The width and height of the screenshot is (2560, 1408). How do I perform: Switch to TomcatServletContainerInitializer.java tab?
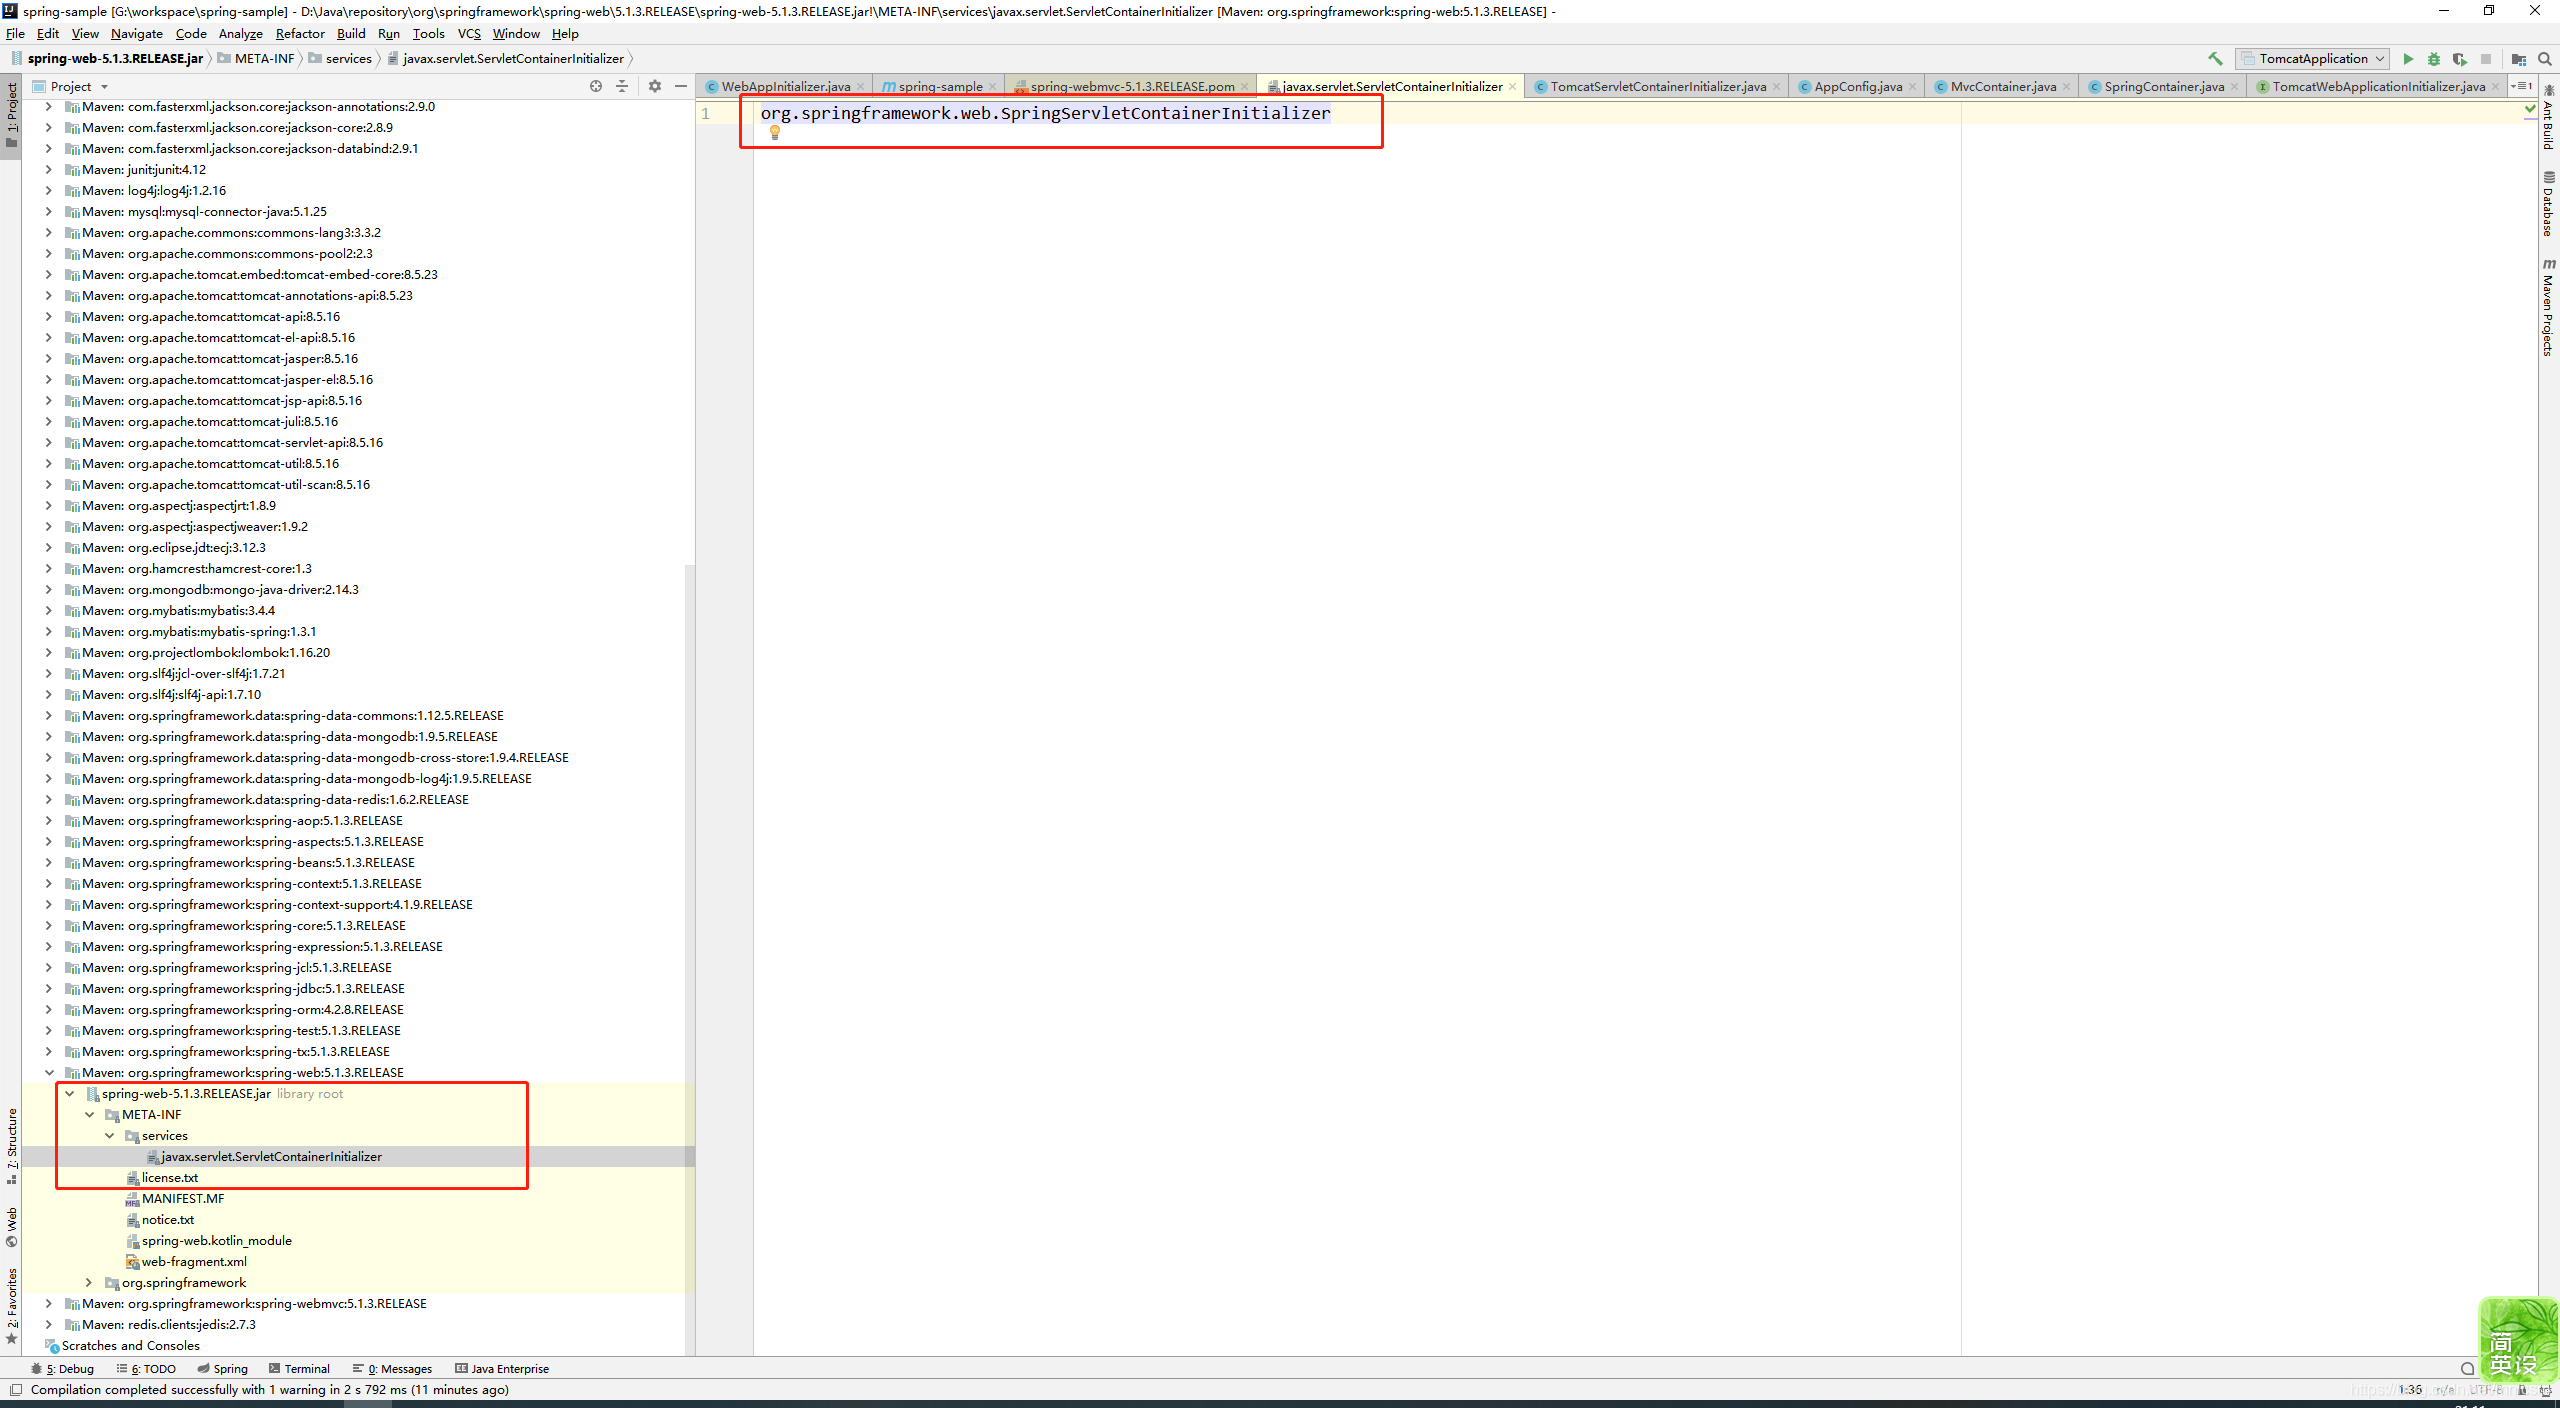[1658, 87]
